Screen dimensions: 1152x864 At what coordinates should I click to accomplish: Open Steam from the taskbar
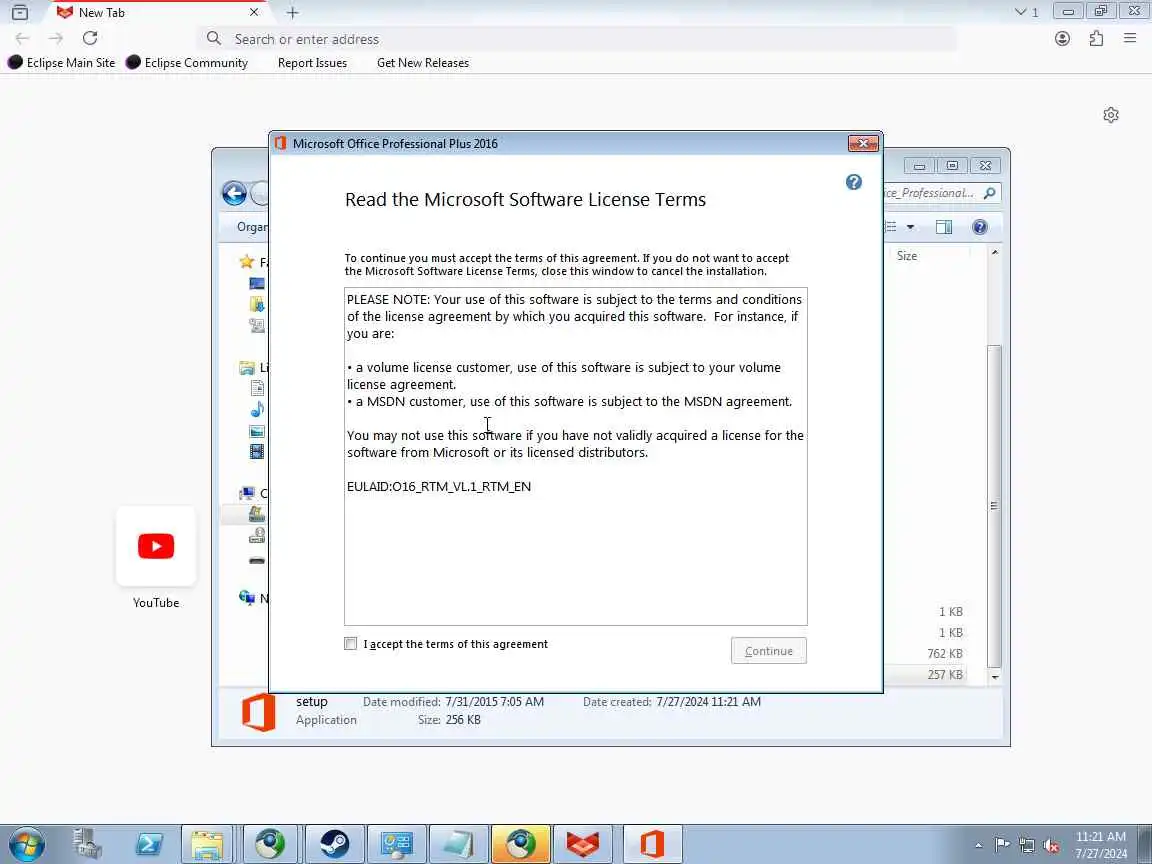334,844
